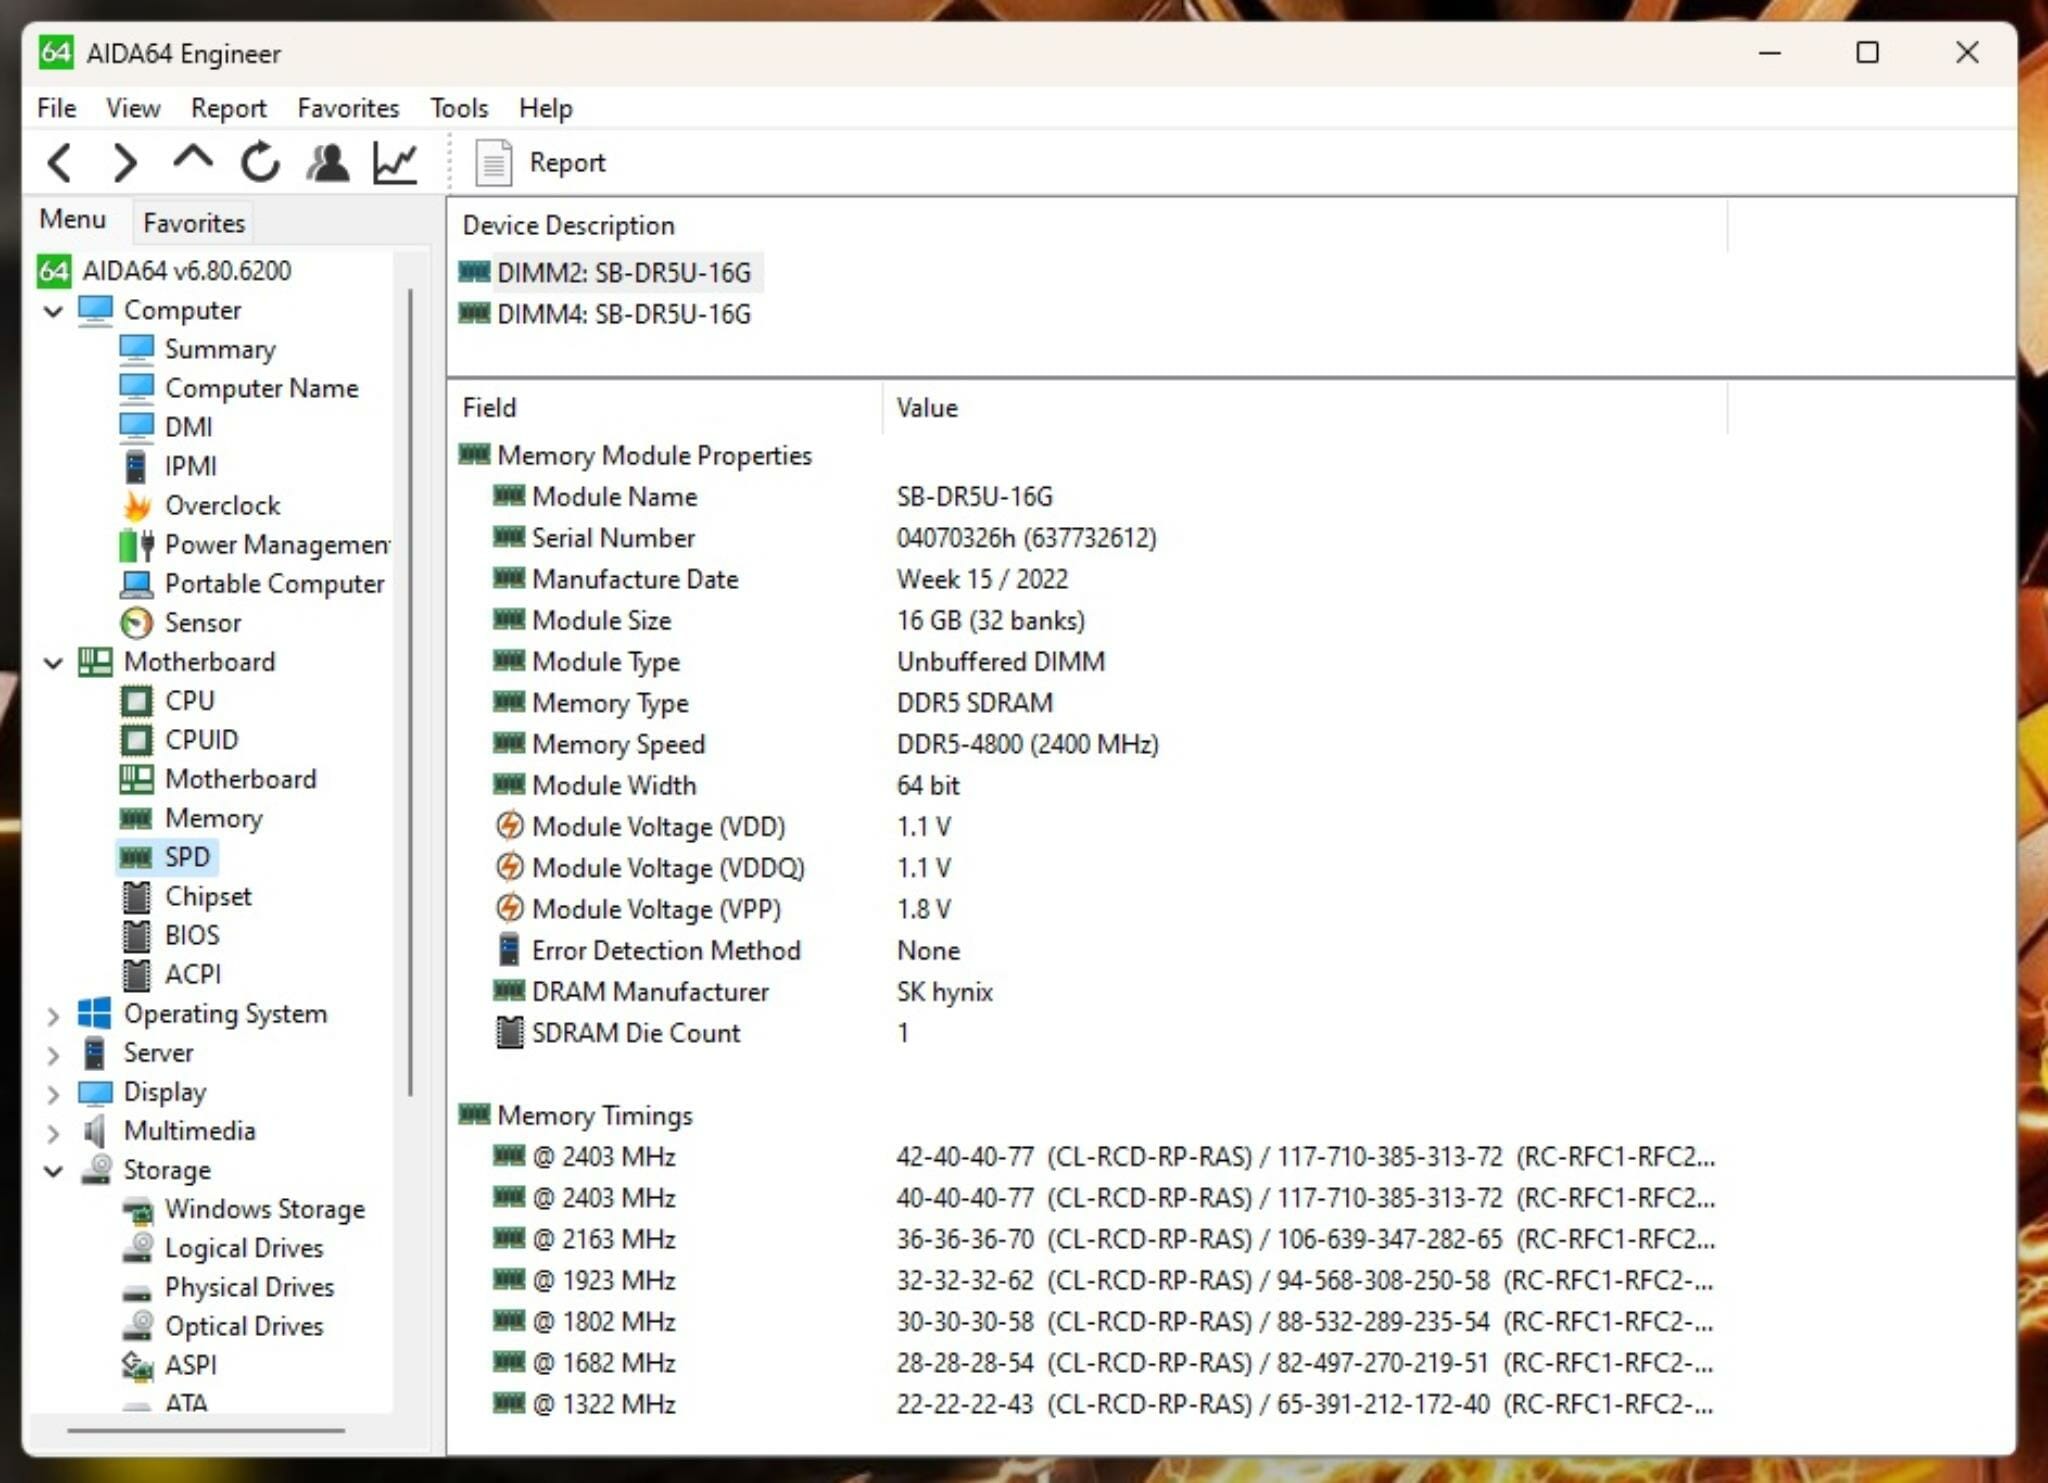Go back with the left arrow toolbar icon
This screenshot has height=1483, width=2048.
pos(59,162)
